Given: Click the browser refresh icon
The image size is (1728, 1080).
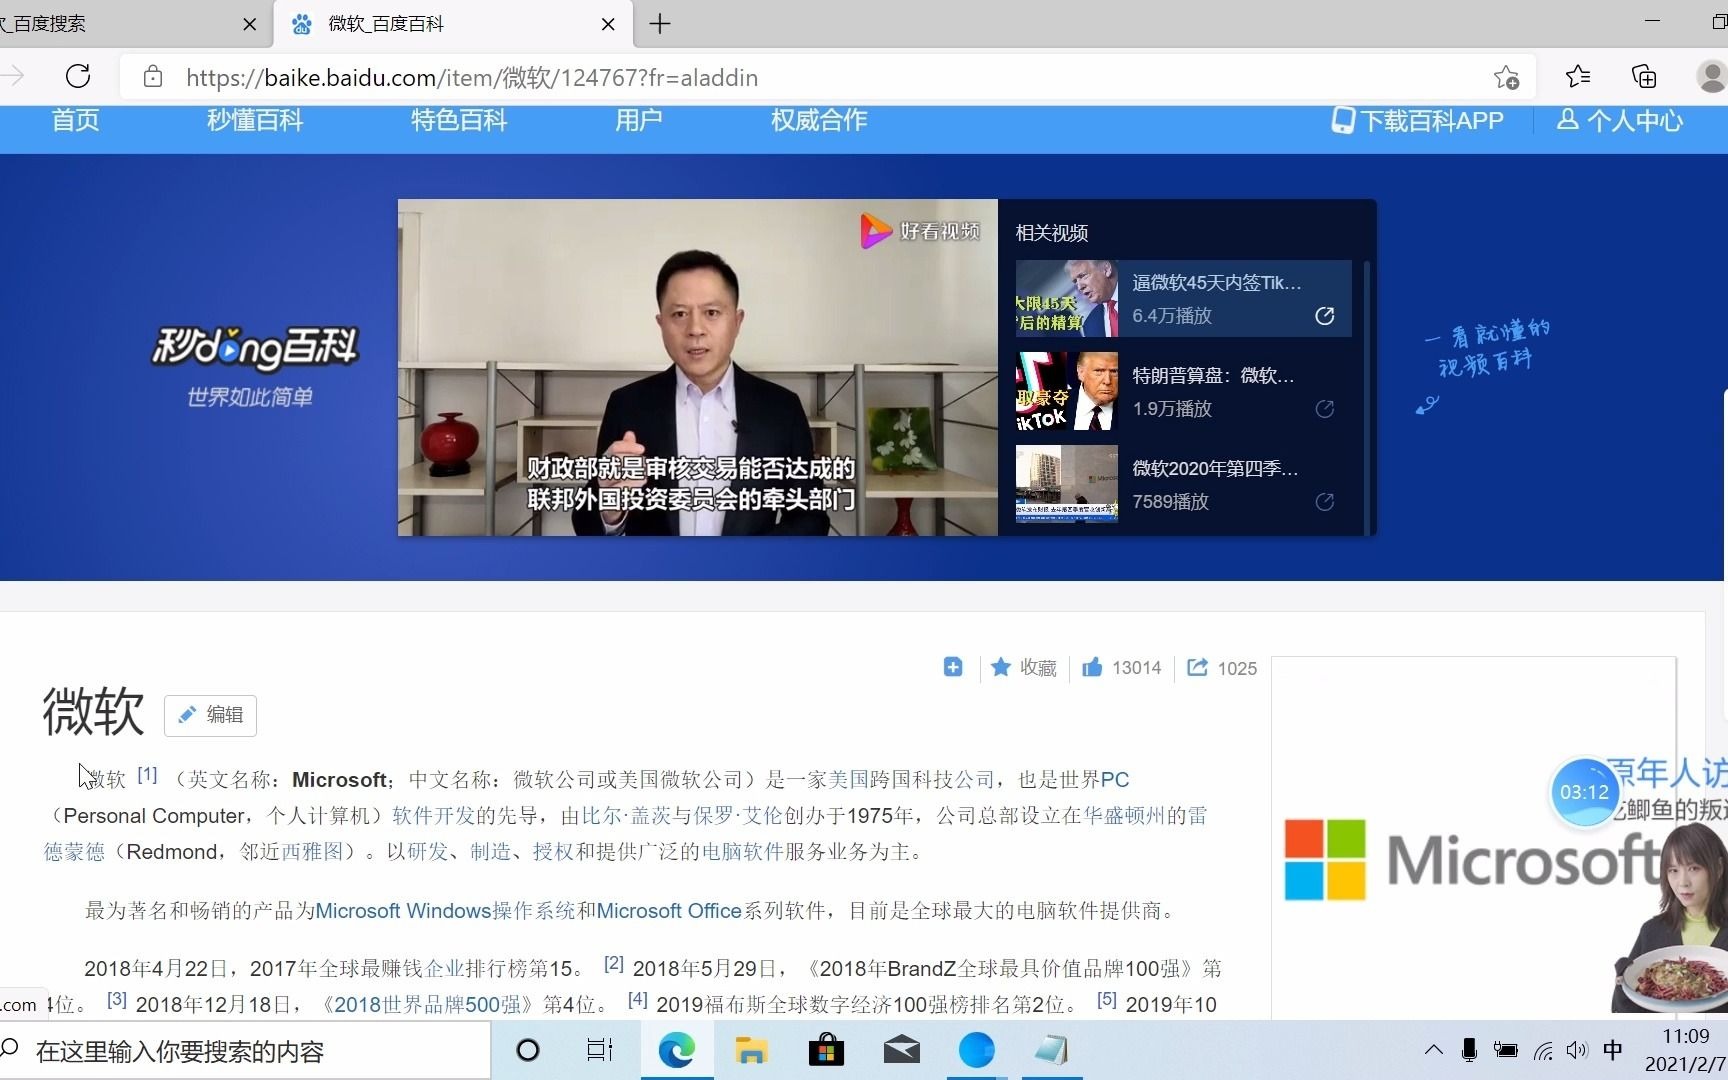Looking at the screenshot, I should [x=78, y=77].
